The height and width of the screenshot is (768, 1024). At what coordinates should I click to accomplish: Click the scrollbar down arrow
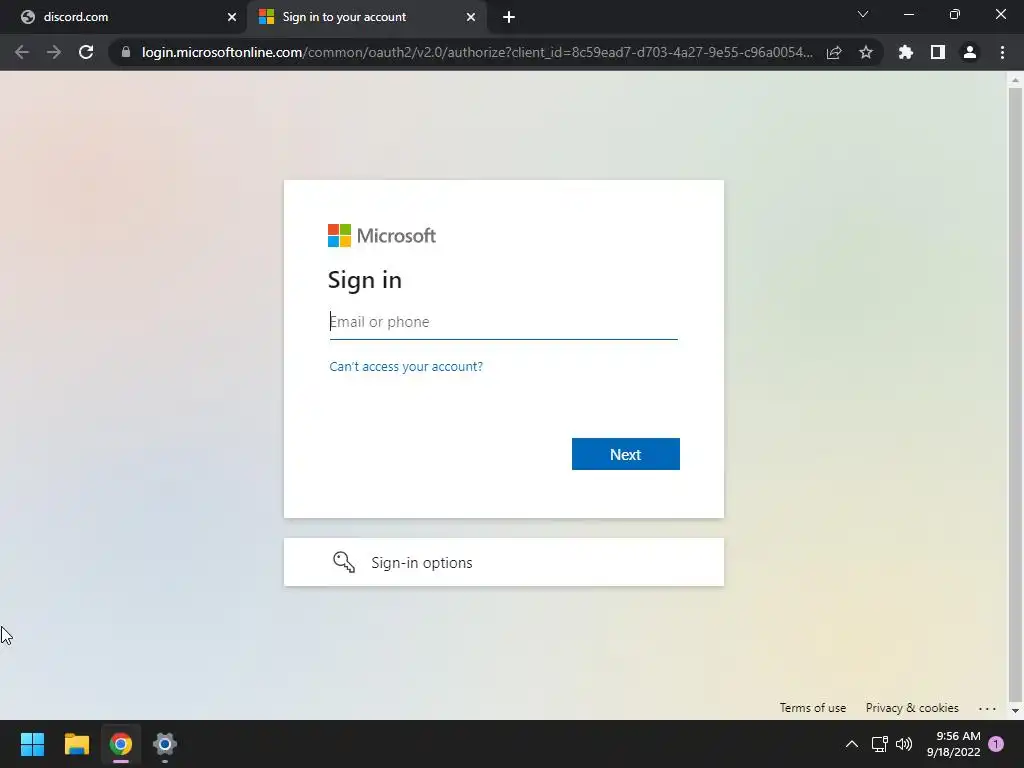click(x=1015, y=711)
